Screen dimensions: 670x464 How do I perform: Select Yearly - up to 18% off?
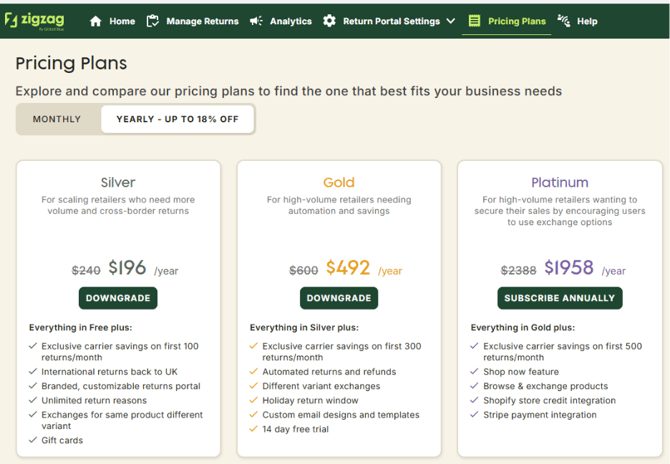coord(177,119)
